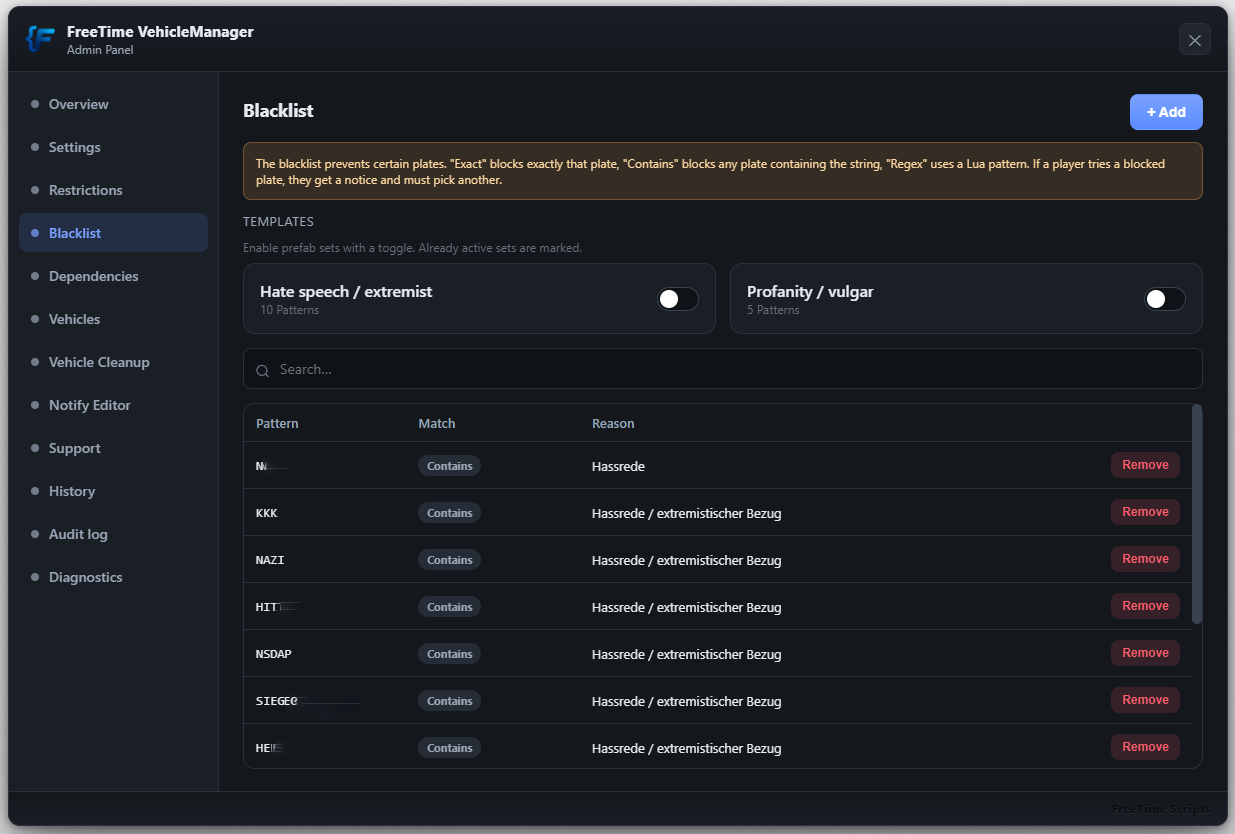Click the reason text in NSDAP row
Viewport: 1235px width, 834px height.
(686, 654)
